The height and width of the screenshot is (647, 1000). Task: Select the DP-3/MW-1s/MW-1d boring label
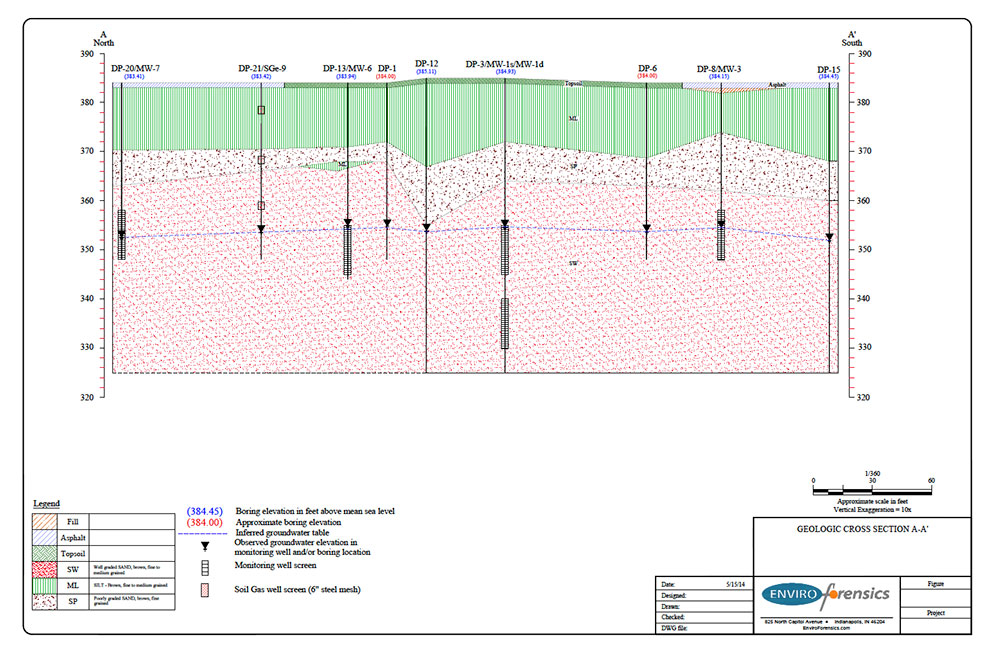pyautogui.click(x=504, y=64)
